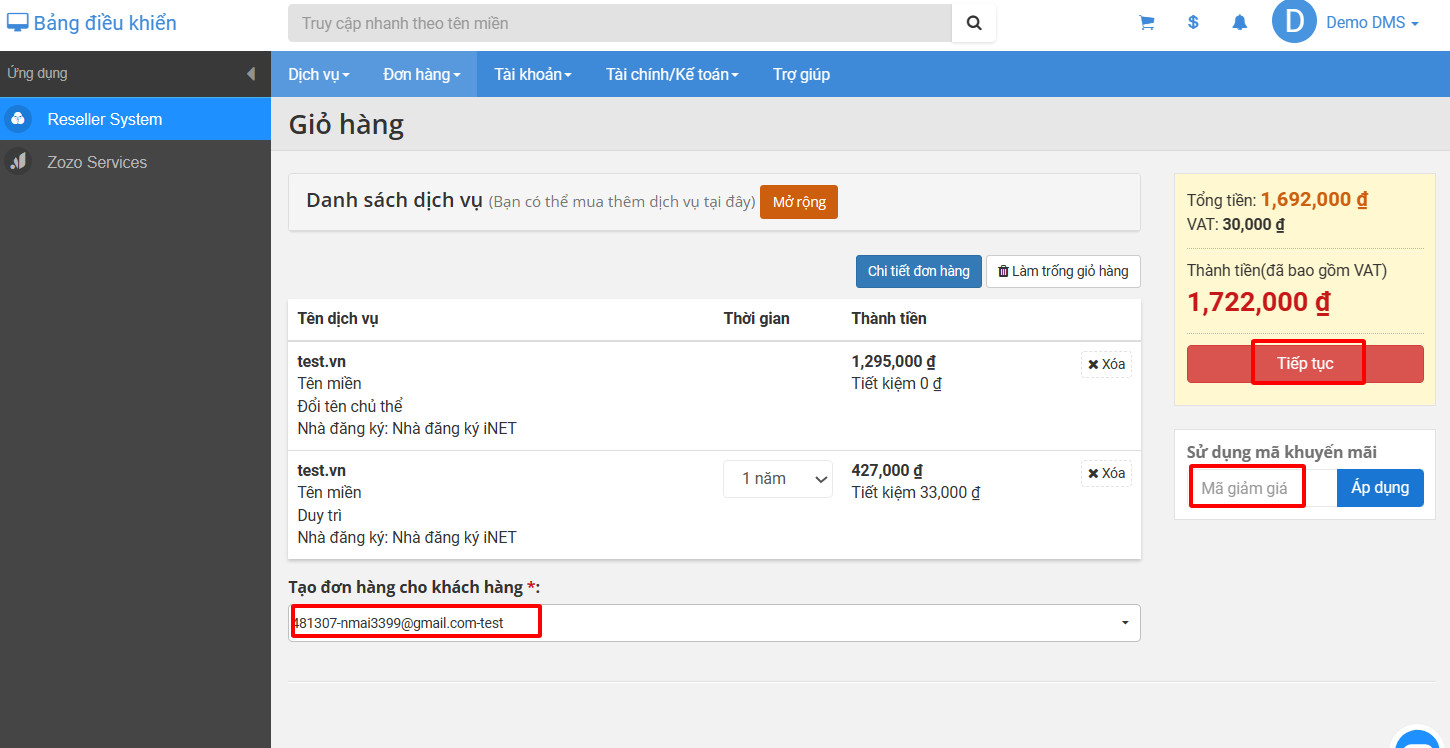Click the Zozo Services sidebar icon
The image size is (1450, 748).
(x=18, y=162)
